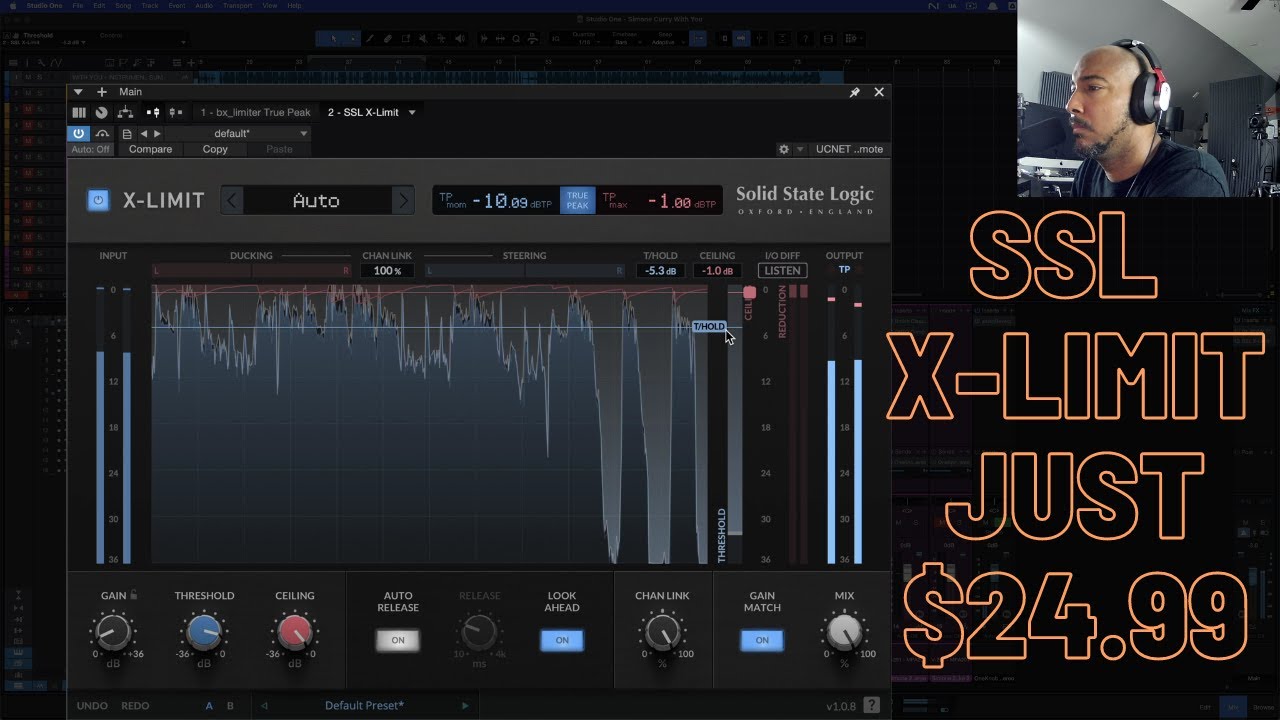Click the RELEASE time knob
The width and height of the screenshot is (1280, 720).
pyautogui.click(x=479, y=631)
